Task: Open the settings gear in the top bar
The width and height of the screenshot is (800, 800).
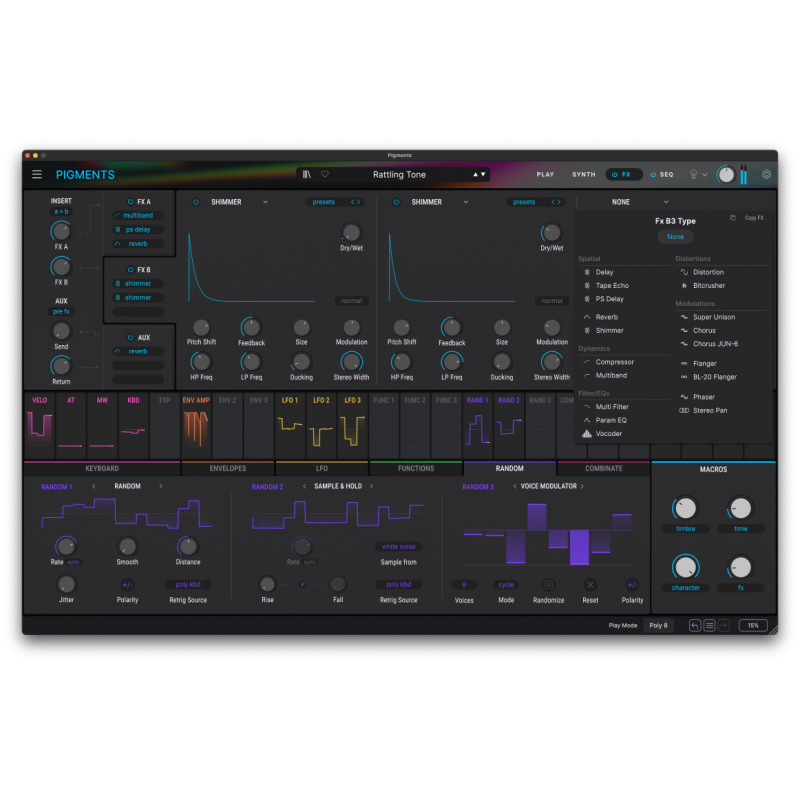Action: click(x=766, y=174)
